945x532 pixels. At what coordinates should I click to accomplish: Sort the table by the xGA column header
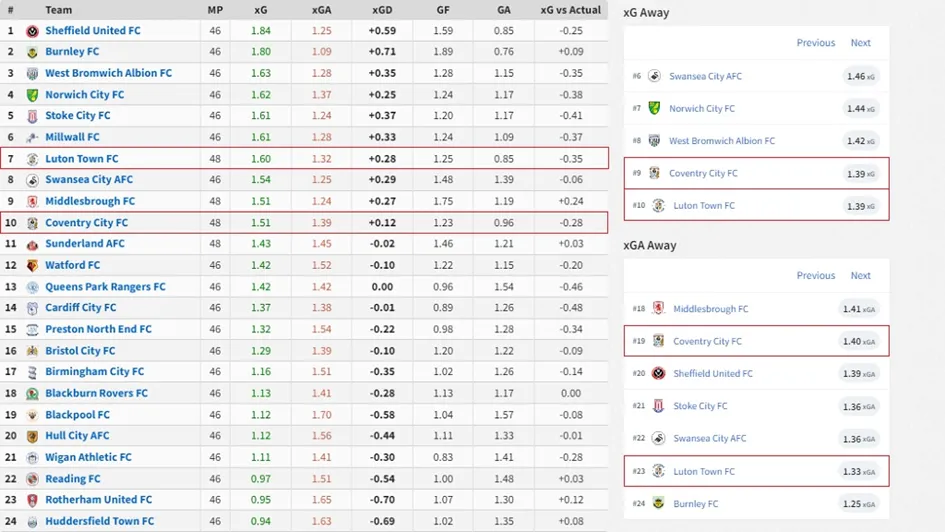pos(321,10)
